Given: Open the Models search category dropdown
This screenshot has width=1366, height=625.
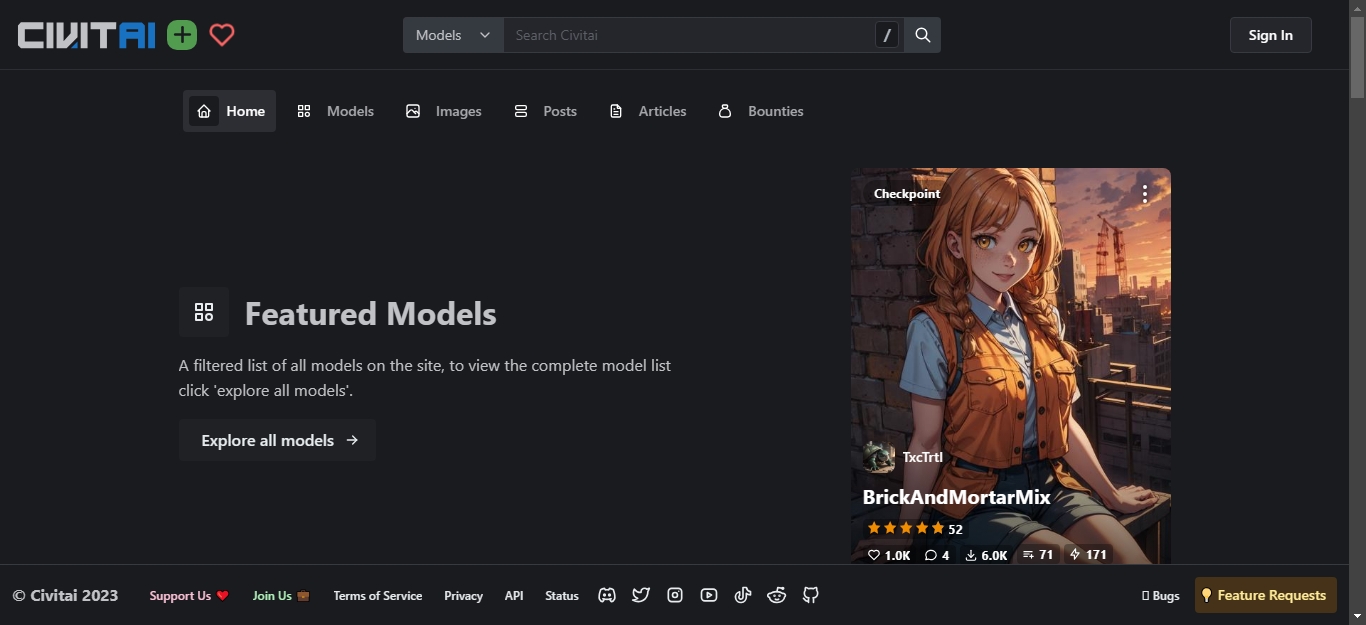Looking at the screenshot, I should [x=453, y=35].
